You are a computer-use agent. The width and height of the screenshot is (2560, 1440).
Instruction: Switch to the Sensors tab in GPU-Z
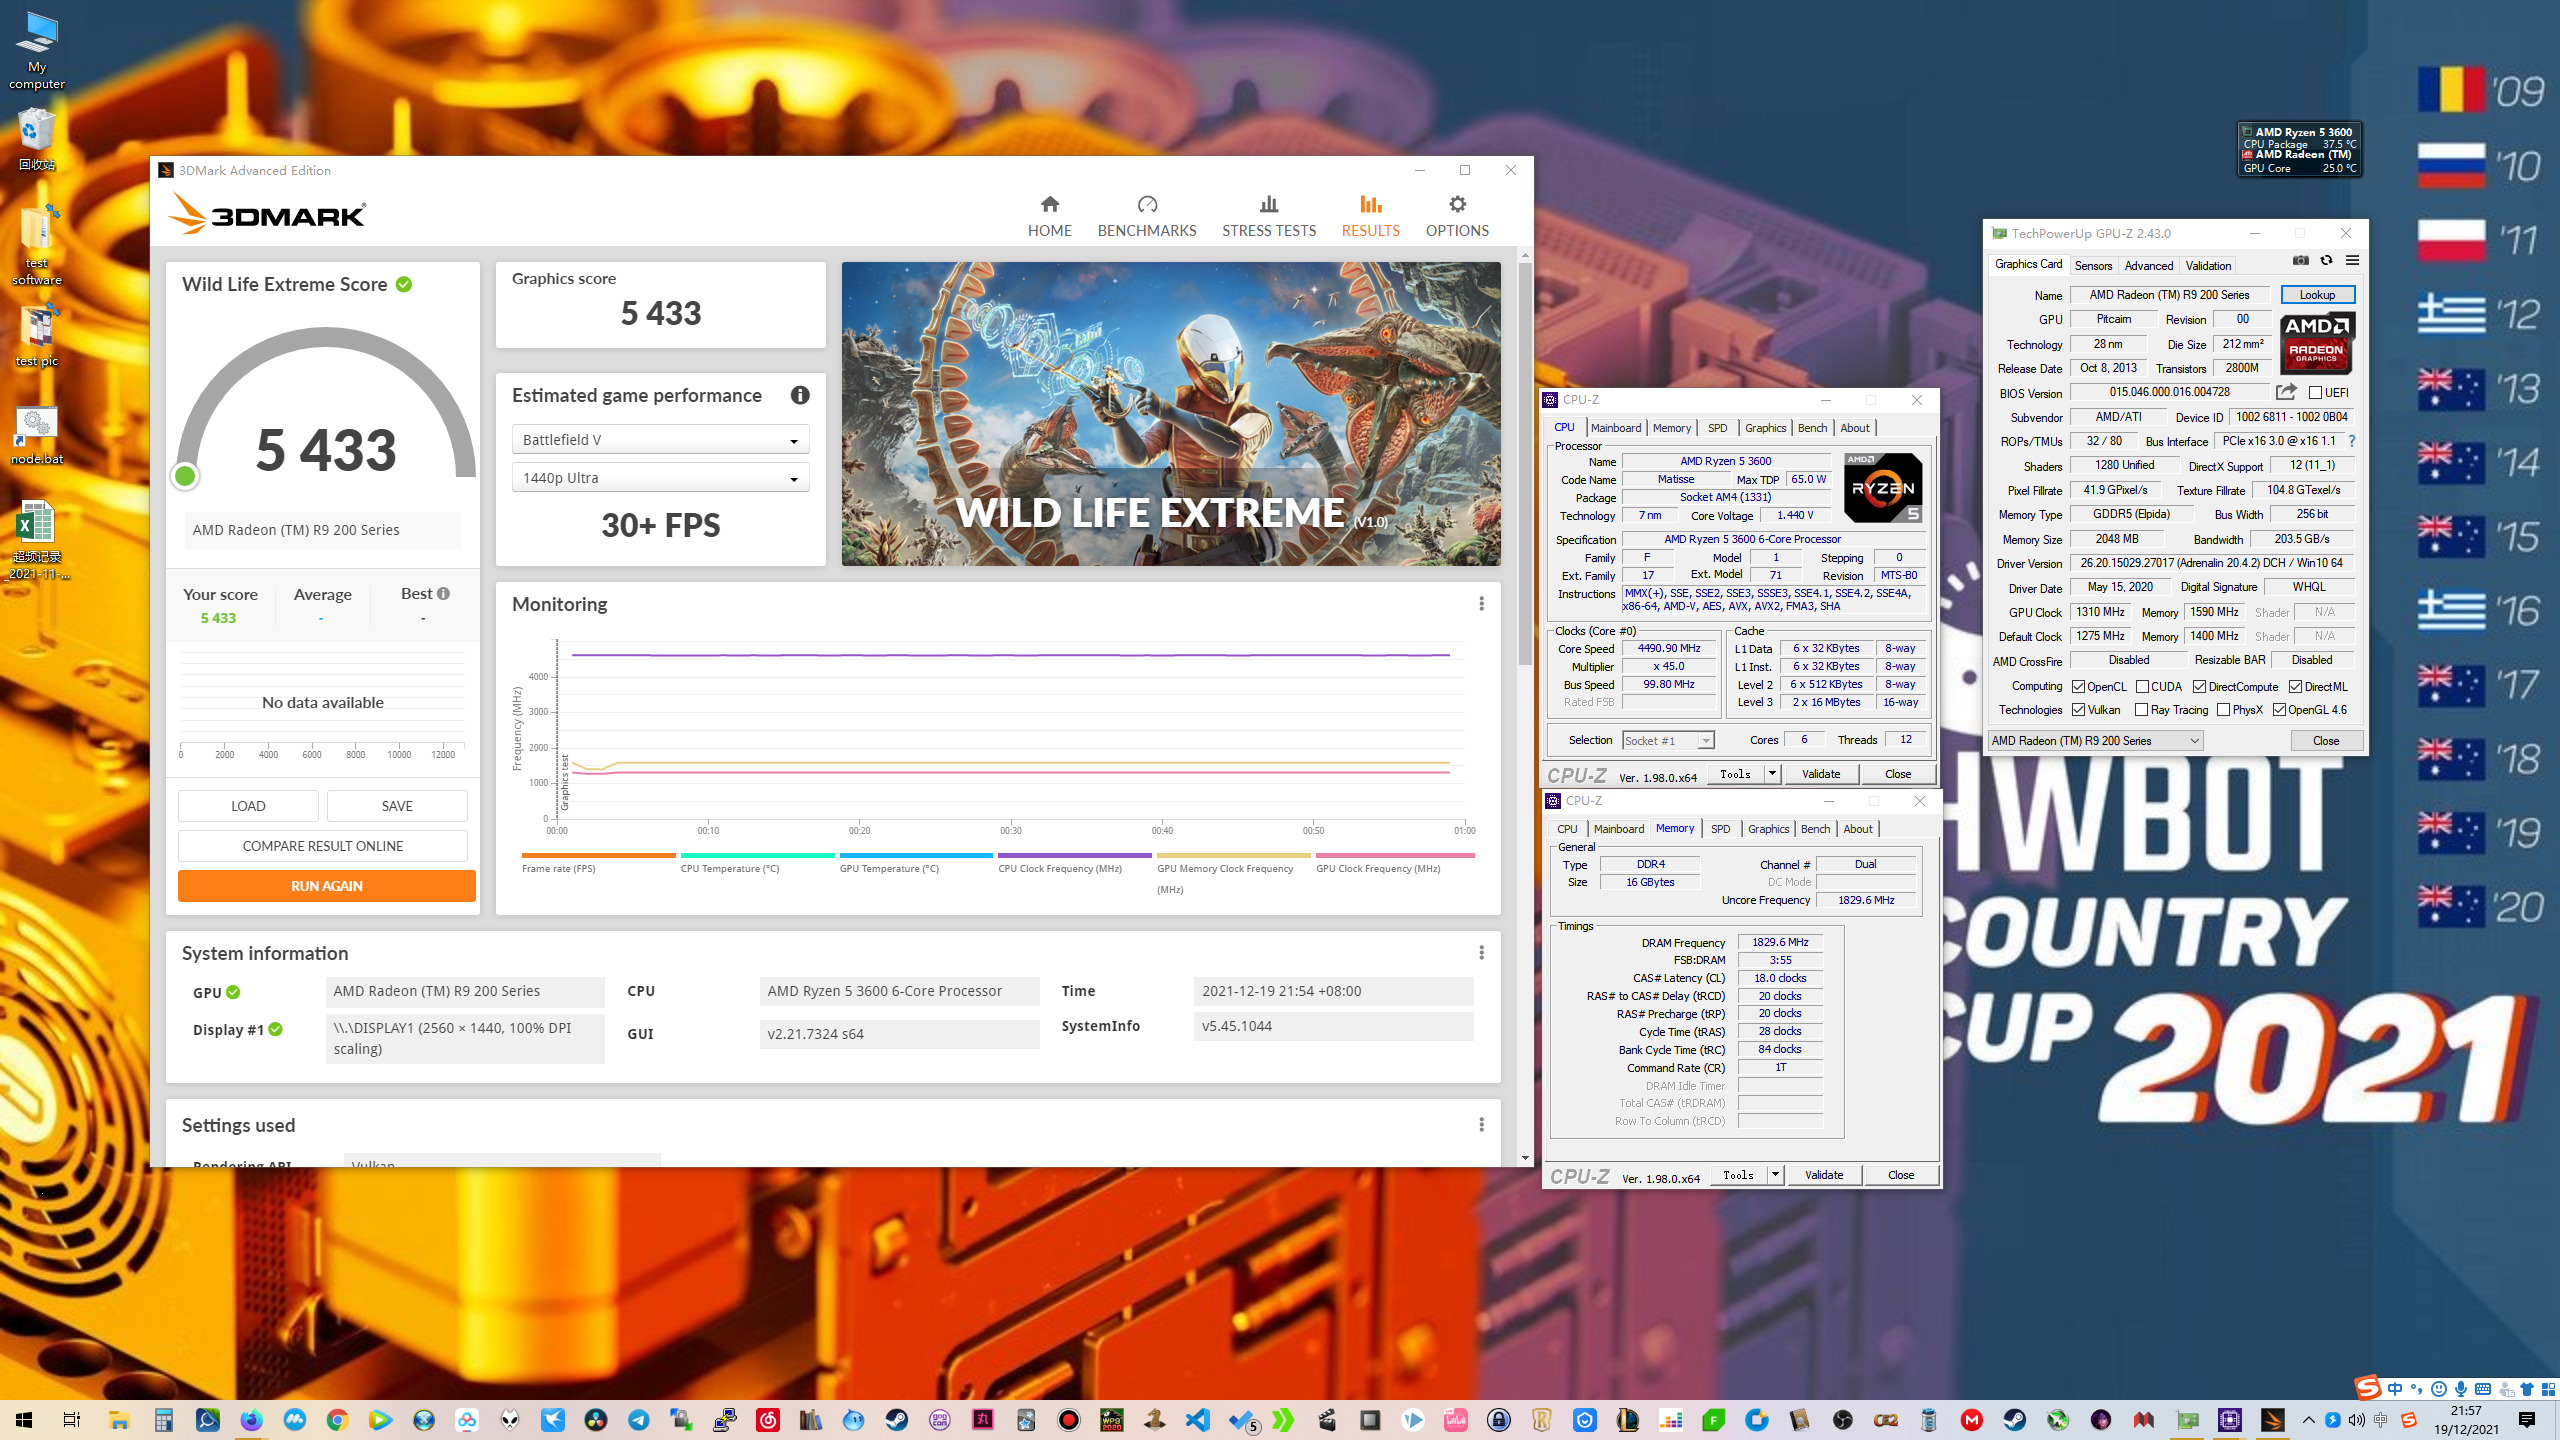pyautogui.click(x=2093, y=265)
